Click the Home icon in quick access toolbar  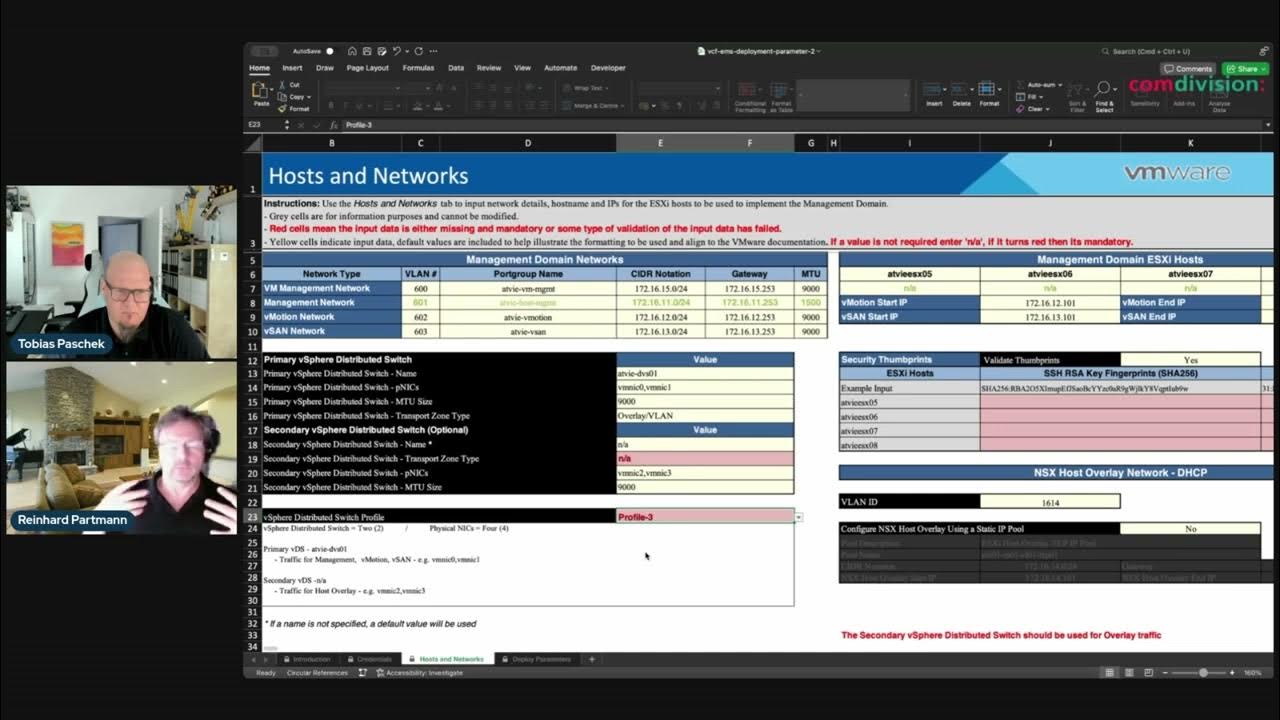[x=352, y=51]
